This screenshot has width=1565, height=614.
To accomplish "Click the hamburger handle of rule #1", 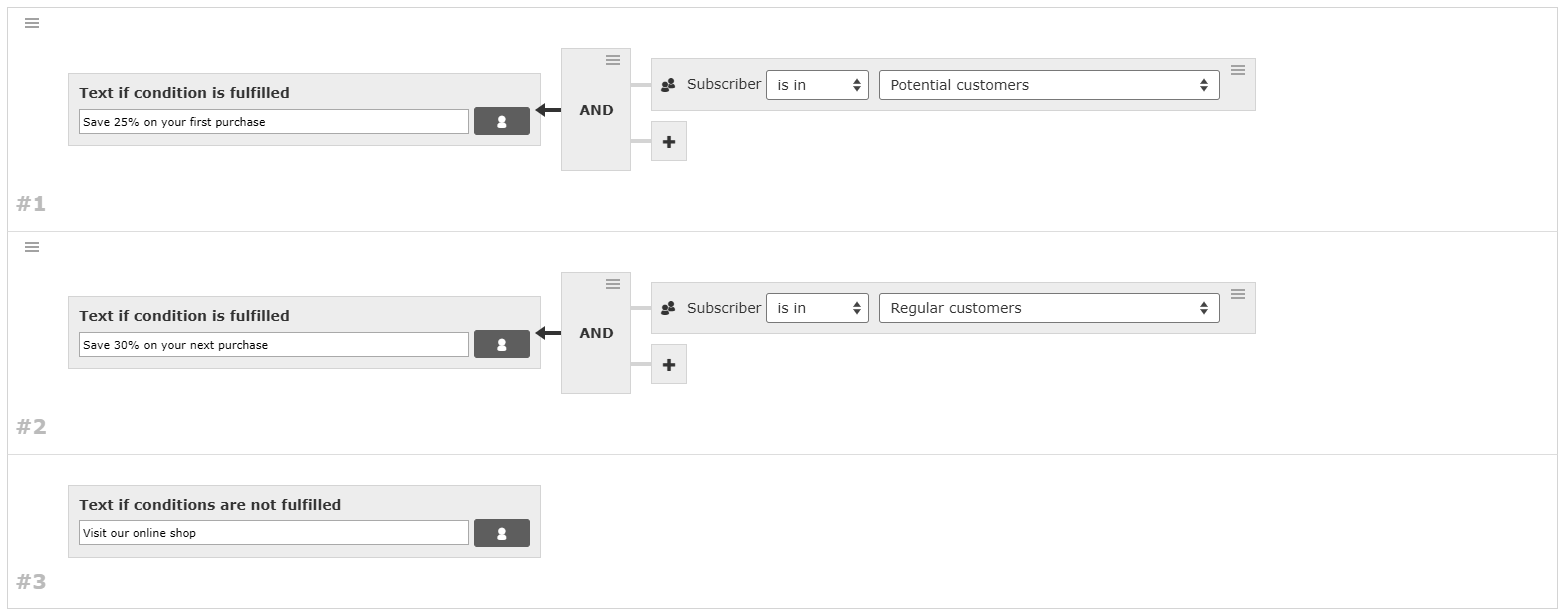I will pyautogui.click(x=32, y=23).
